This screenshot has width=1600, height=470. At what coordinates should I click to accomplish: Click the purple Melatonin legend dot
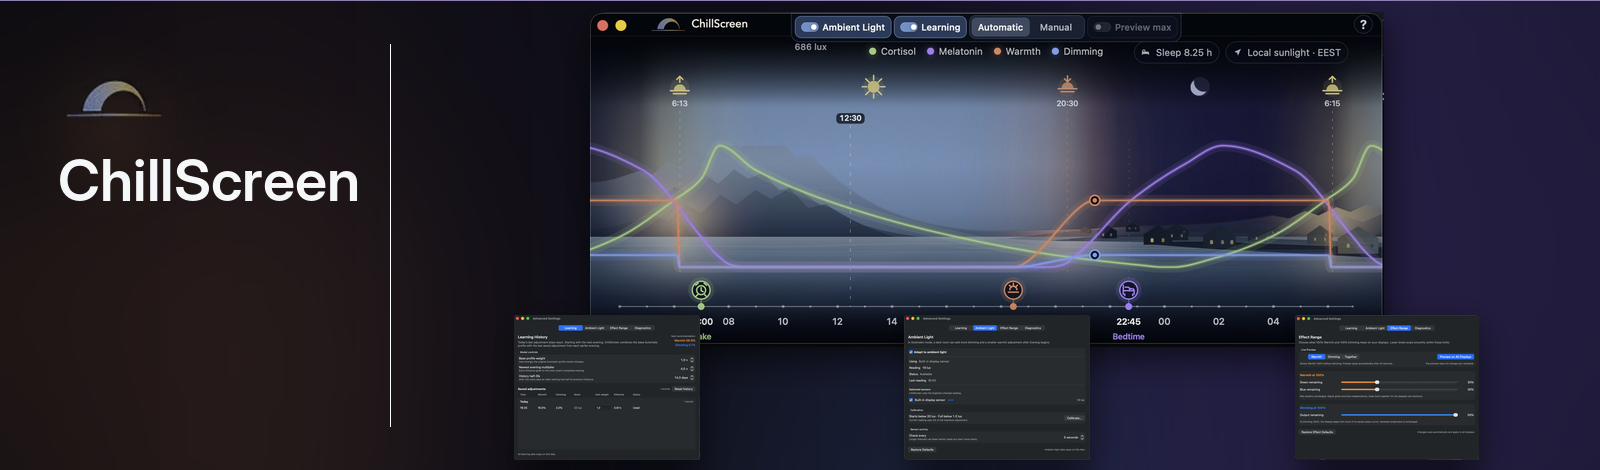pos(930,51)
